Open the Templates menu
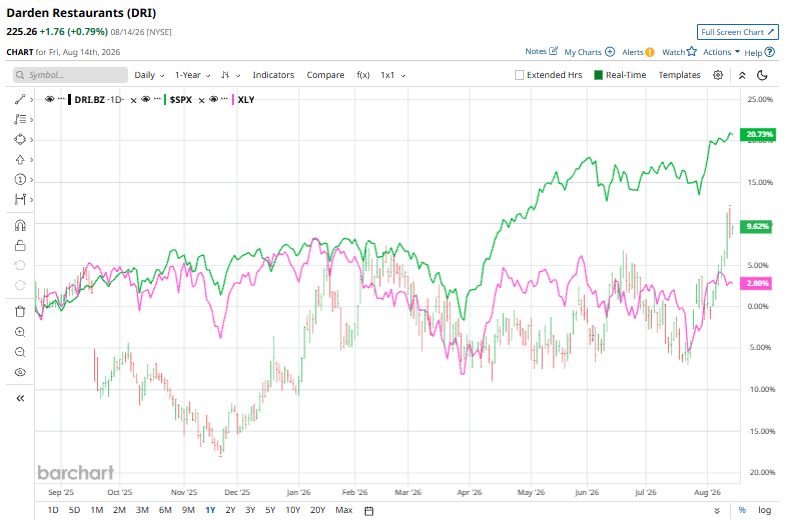787x527 pixels. [679, 75]
